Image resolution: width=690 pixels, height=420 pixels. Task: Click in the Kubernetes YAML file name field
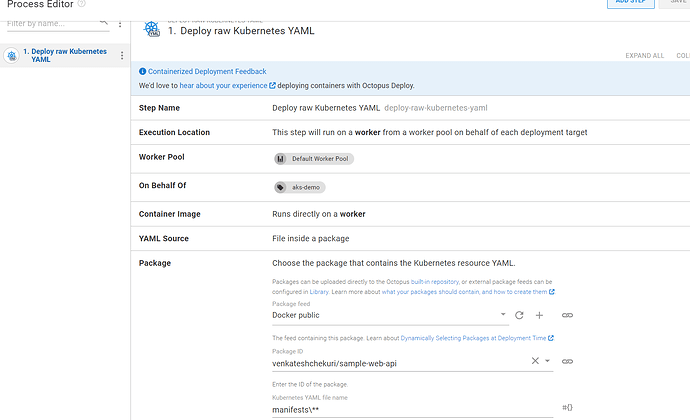412,410
